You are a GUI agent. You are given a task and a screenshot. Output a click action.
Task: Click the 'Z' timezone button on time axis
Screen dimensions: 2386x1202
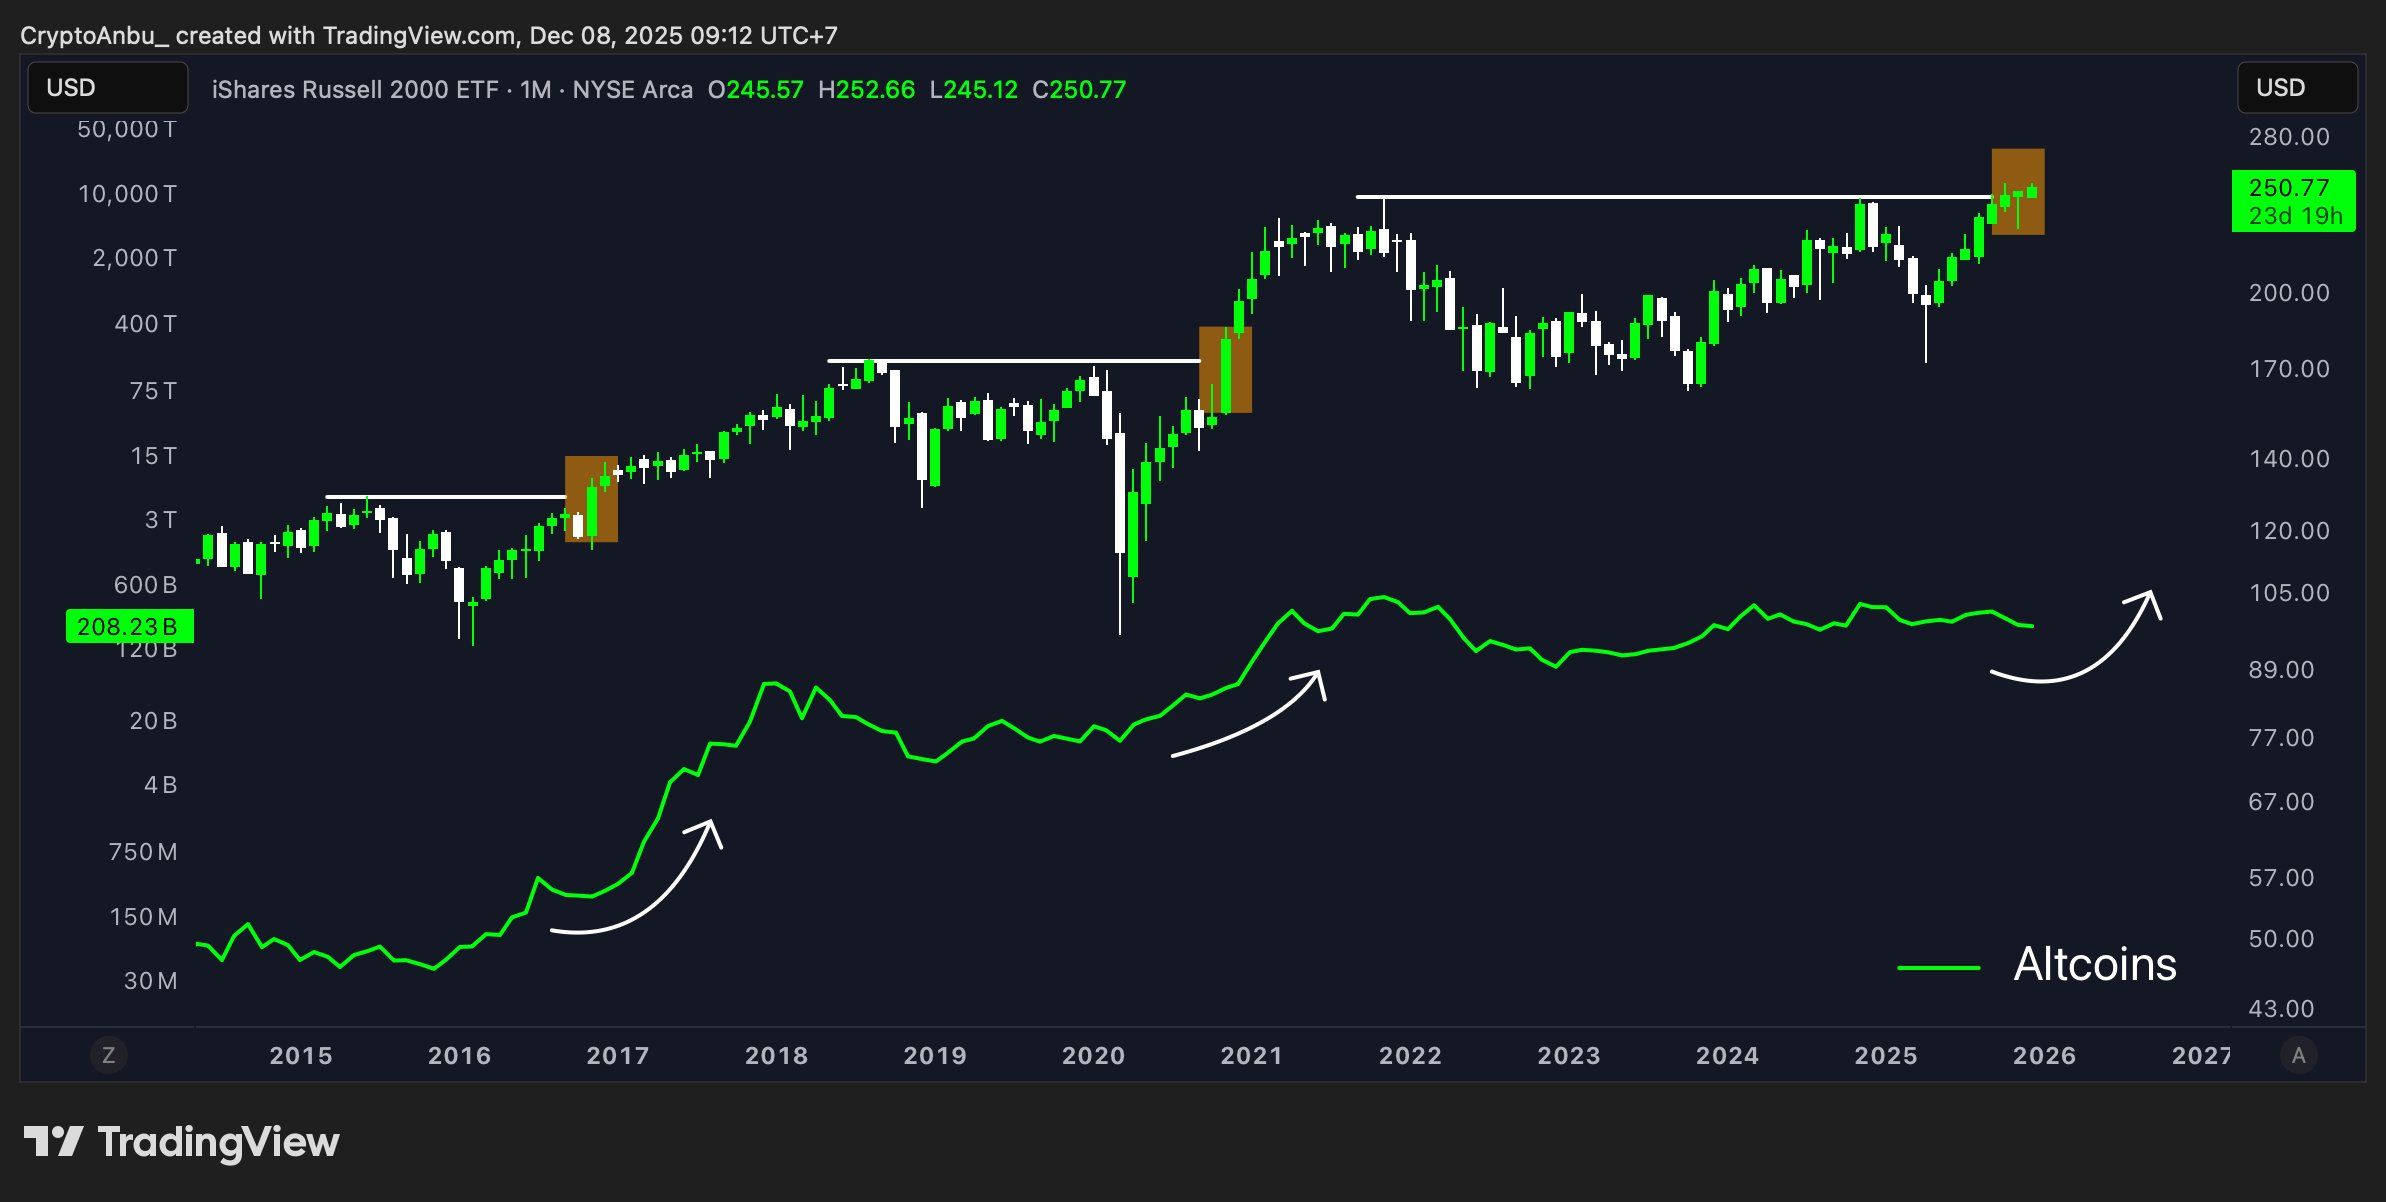[108, 1054]
